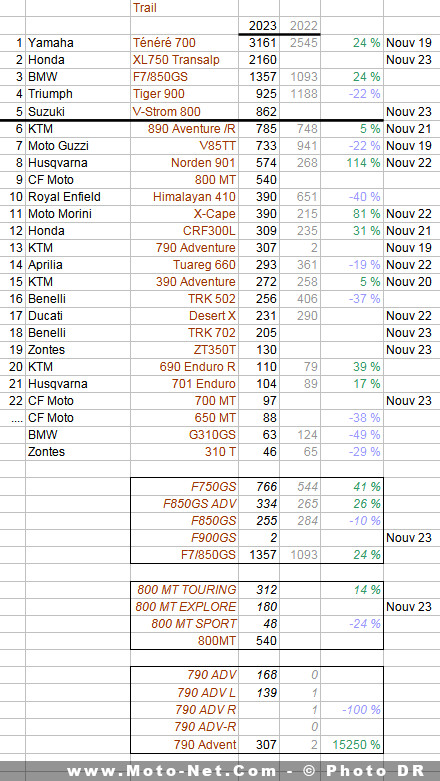Click the F900GS Nouv 23 cell
440x781 pixels.
tap(412, 538)
